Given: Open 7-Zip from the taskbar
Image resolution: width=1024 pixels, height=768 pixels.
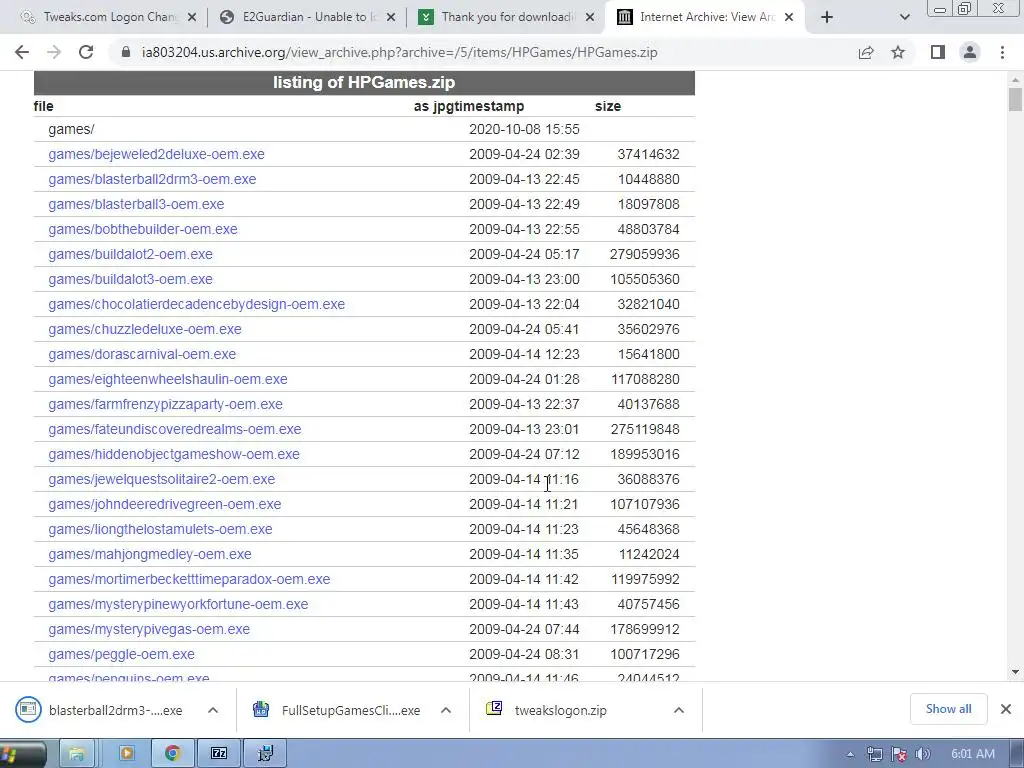Looking at the screenshot, I should (219, 754).
